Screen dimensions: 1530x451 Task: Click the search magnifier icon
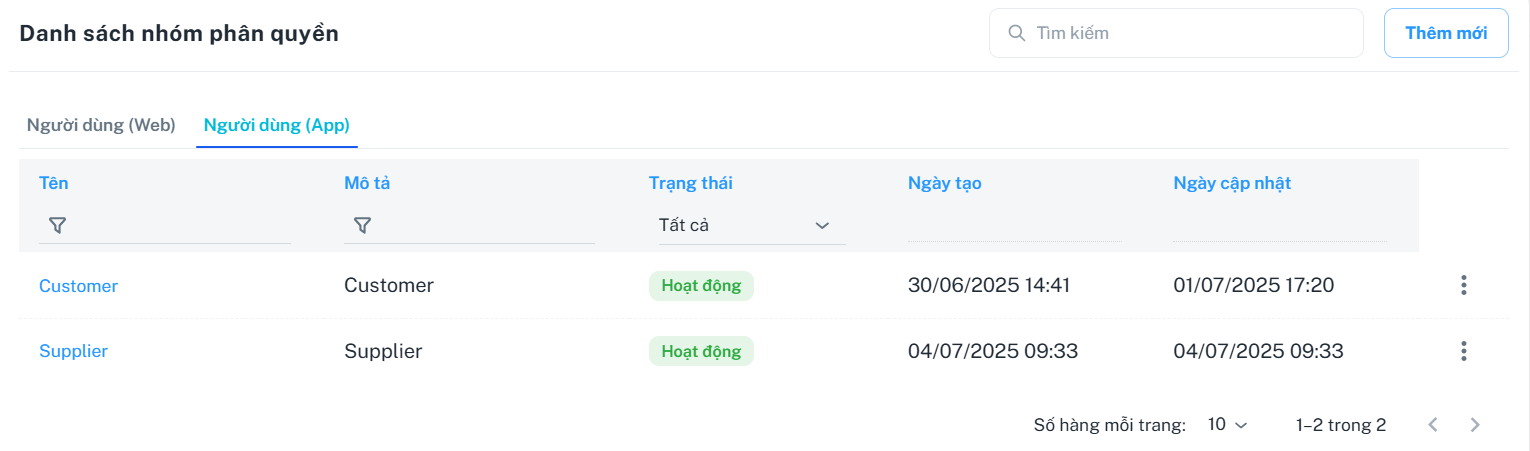tap(1016, 33)
